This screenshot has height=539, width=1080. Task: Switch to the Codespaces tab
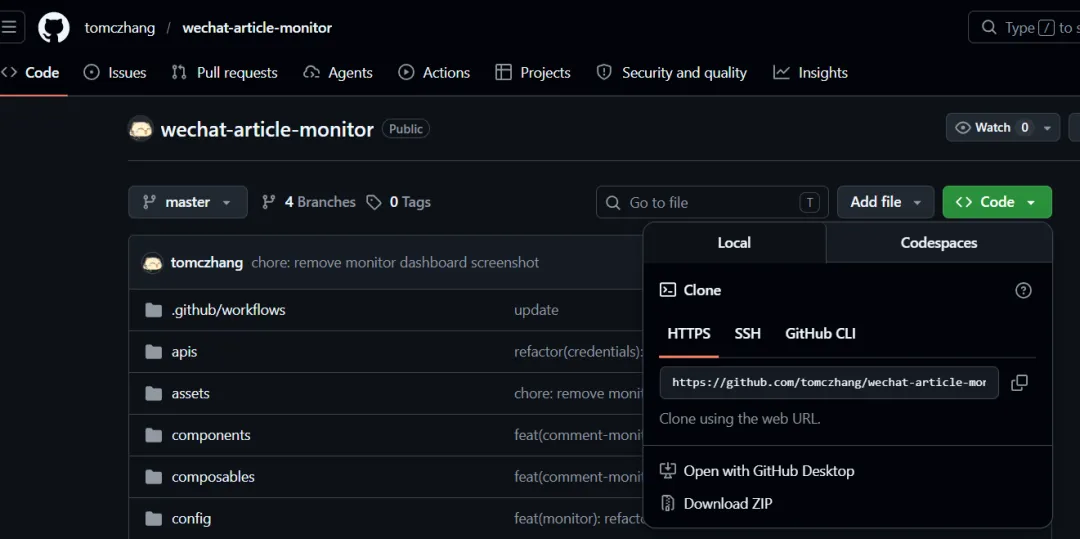(x=938, y=243)
